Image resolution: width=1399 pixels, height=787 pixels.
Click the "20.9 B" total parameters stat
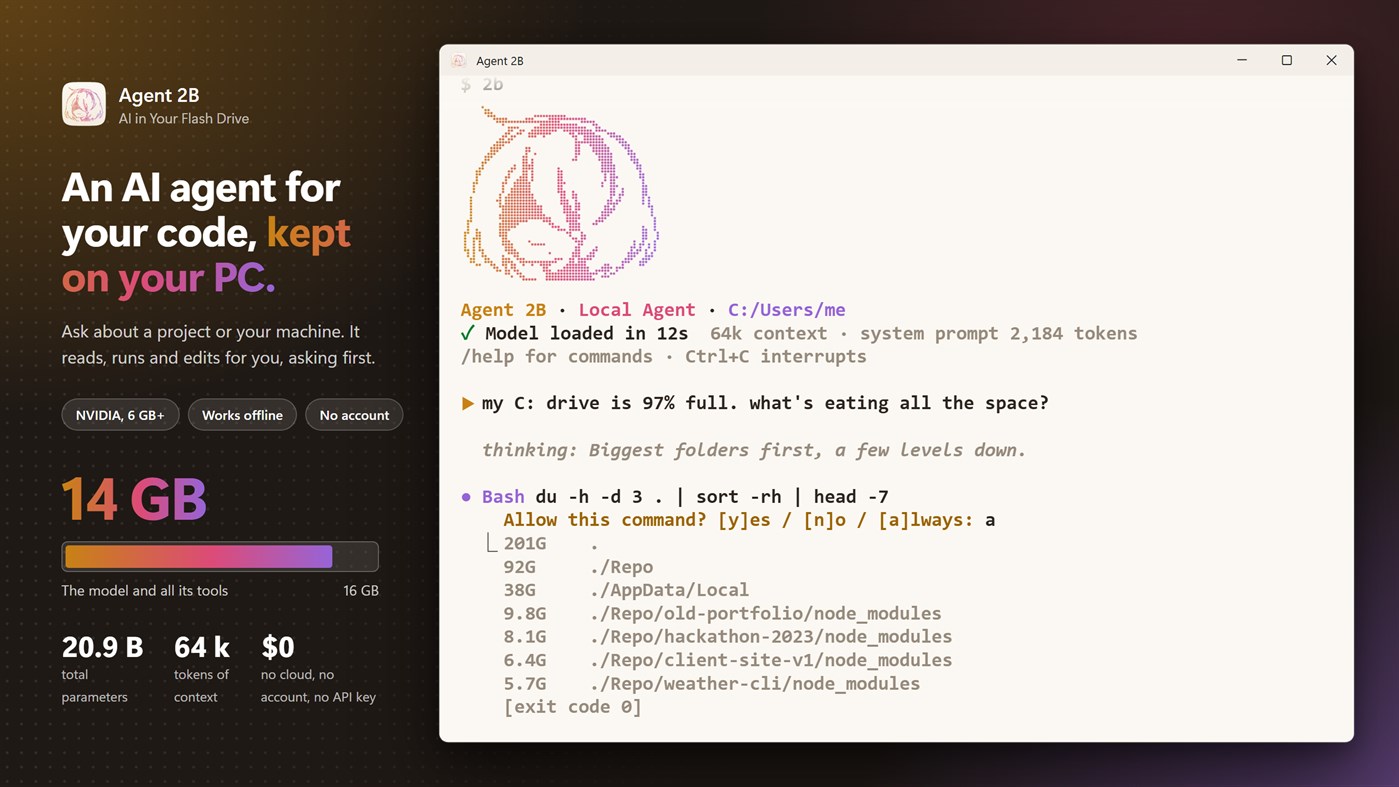pos(102,647)
